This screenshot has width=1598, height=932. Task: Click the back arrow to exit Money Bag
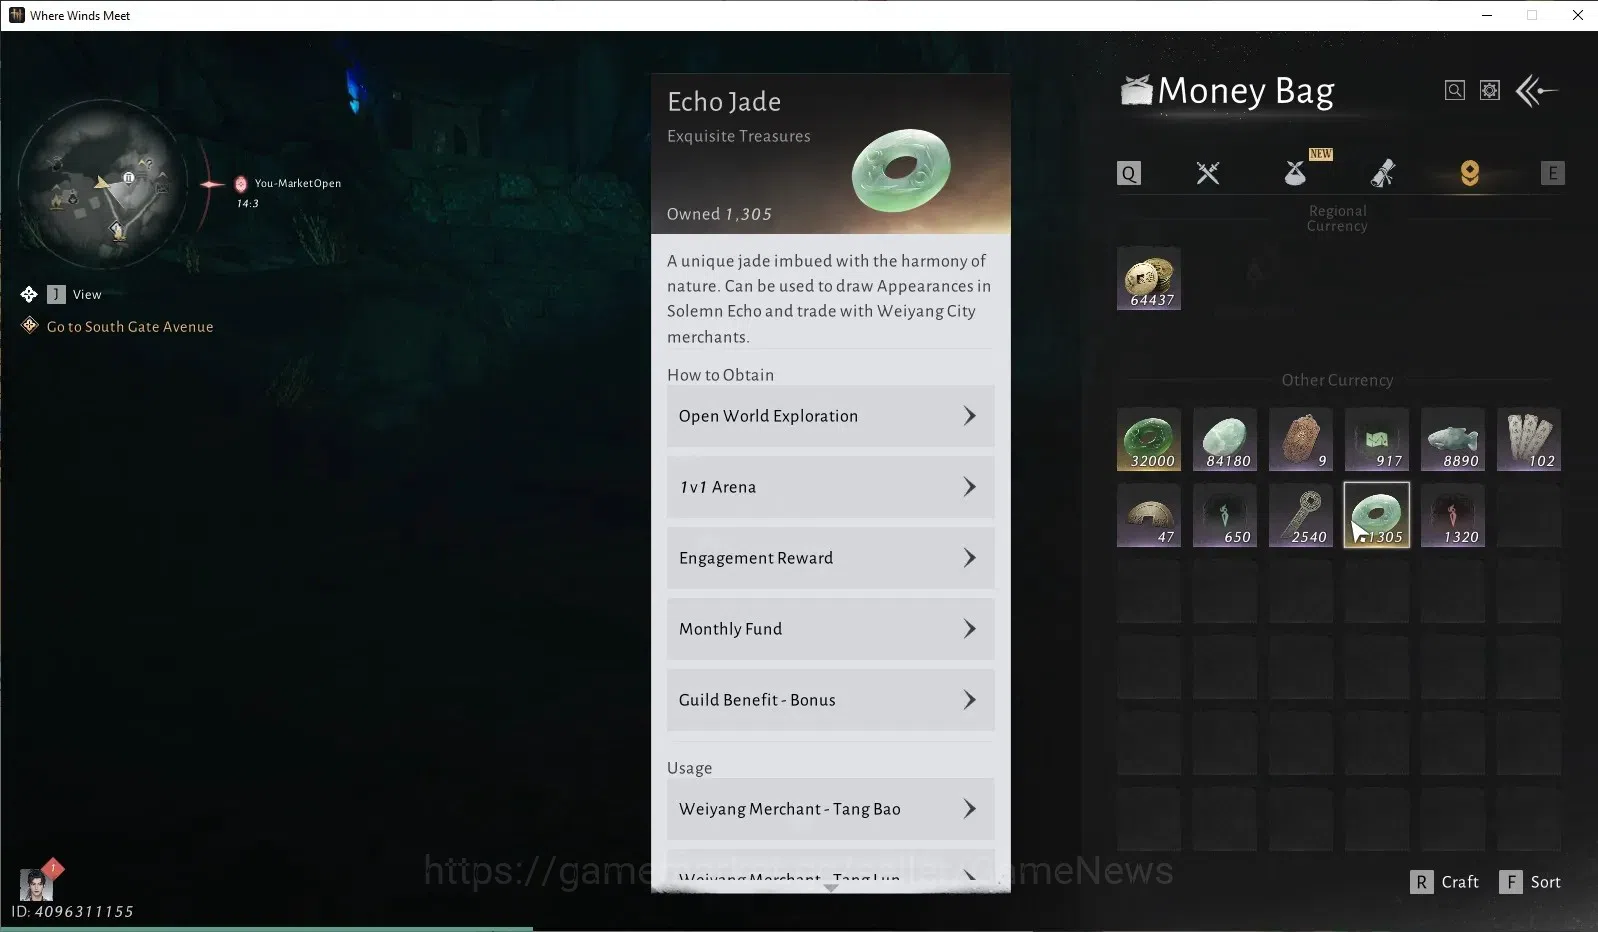(x=1537, y=91)
